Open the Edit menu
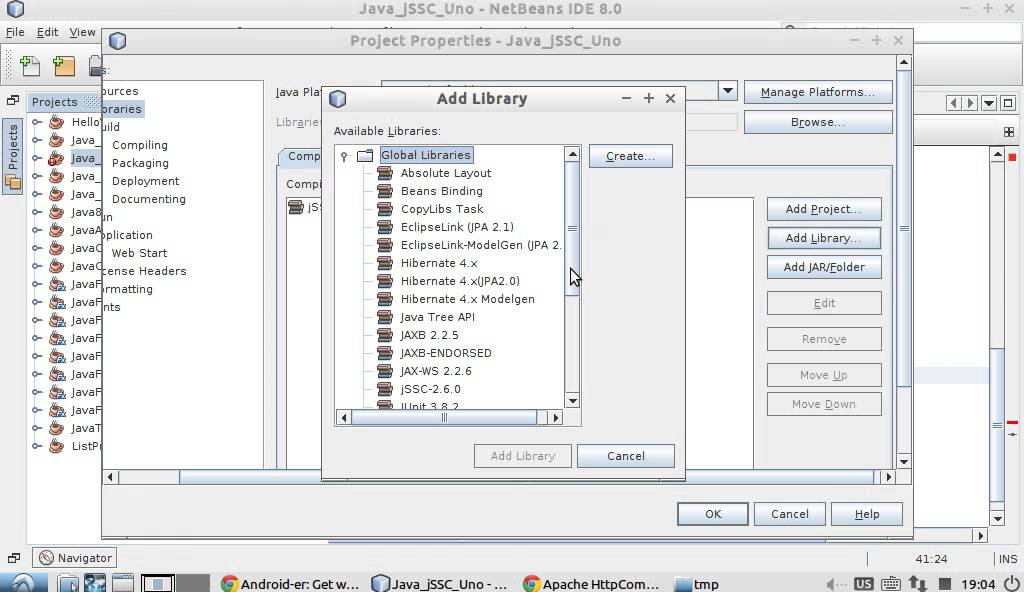The height and width of the screenshot is (592, 1024). point(47,32)
